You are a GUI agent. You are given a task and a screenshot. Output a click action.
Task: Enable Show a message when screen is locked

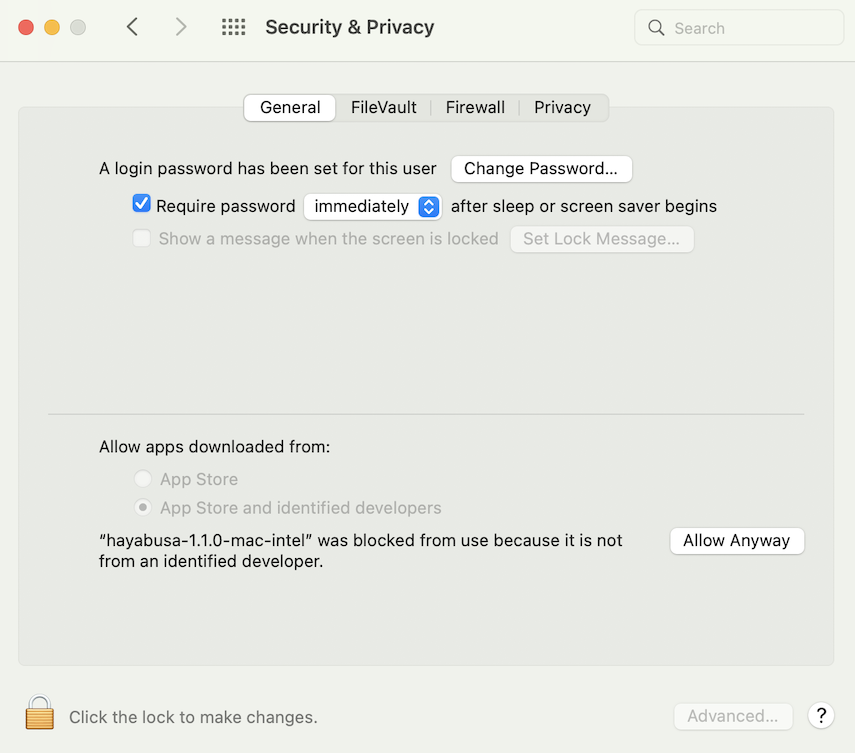click(x=142, y=238)
